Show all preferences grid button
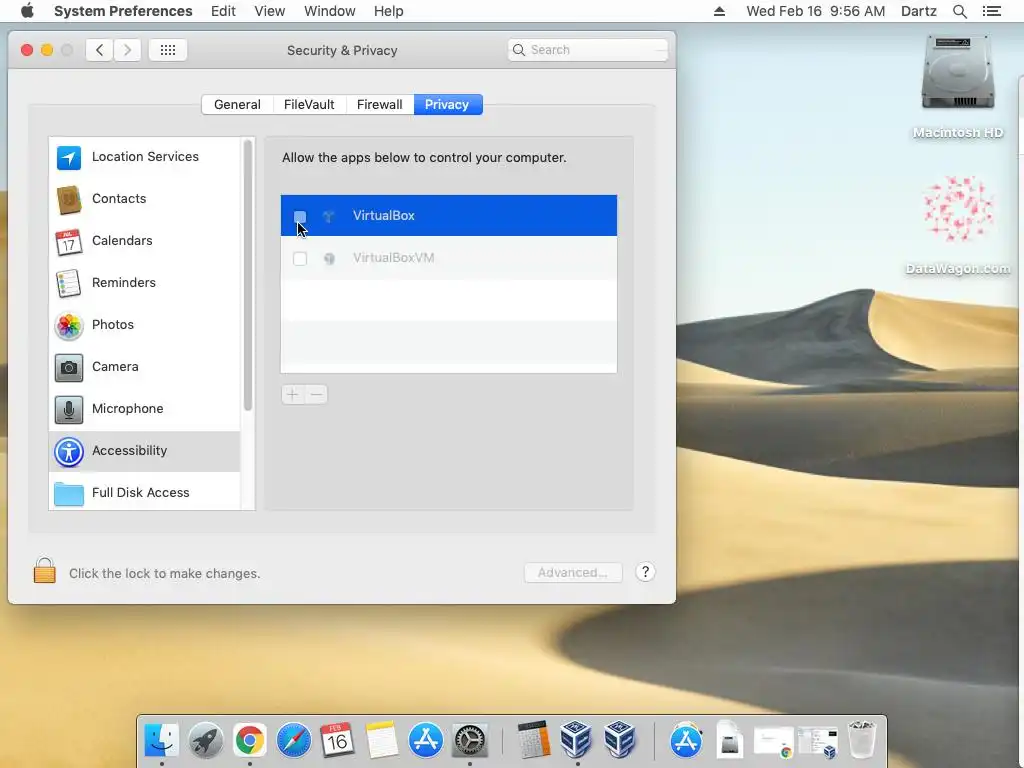 (x=168, y=50)
